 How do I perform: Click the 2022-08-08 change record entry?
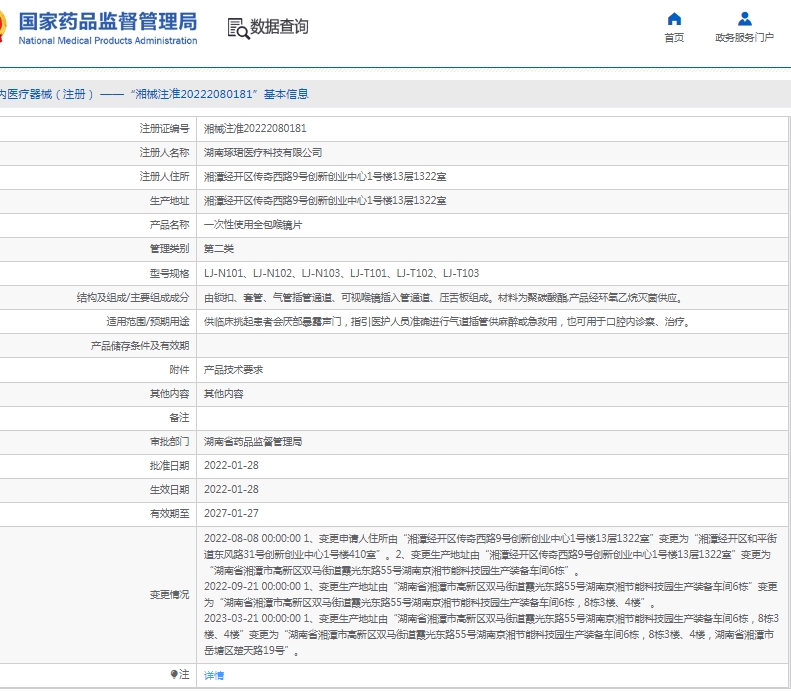click(490, 555)
